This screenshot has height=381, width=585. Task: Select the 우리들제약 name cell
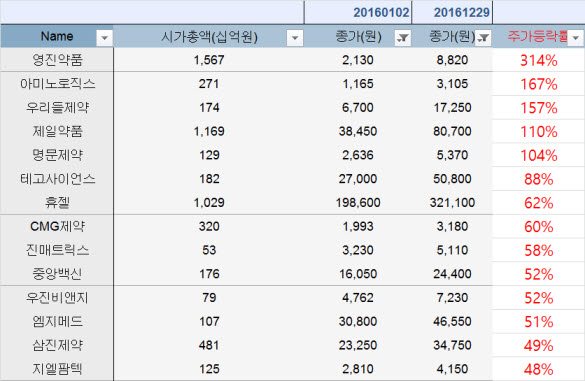(57, 107)
